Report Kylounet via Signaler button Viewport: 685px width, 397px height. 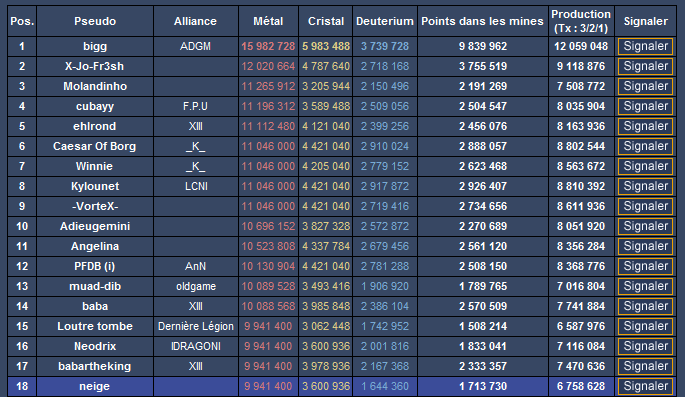(645, 186)
